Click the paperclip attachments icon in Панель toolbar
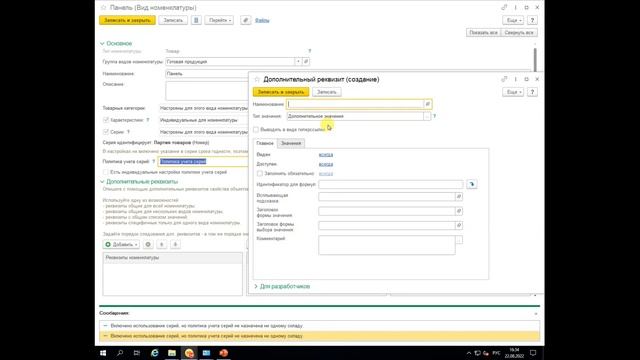This screenshot has height=360, width=640. [246, 20]
